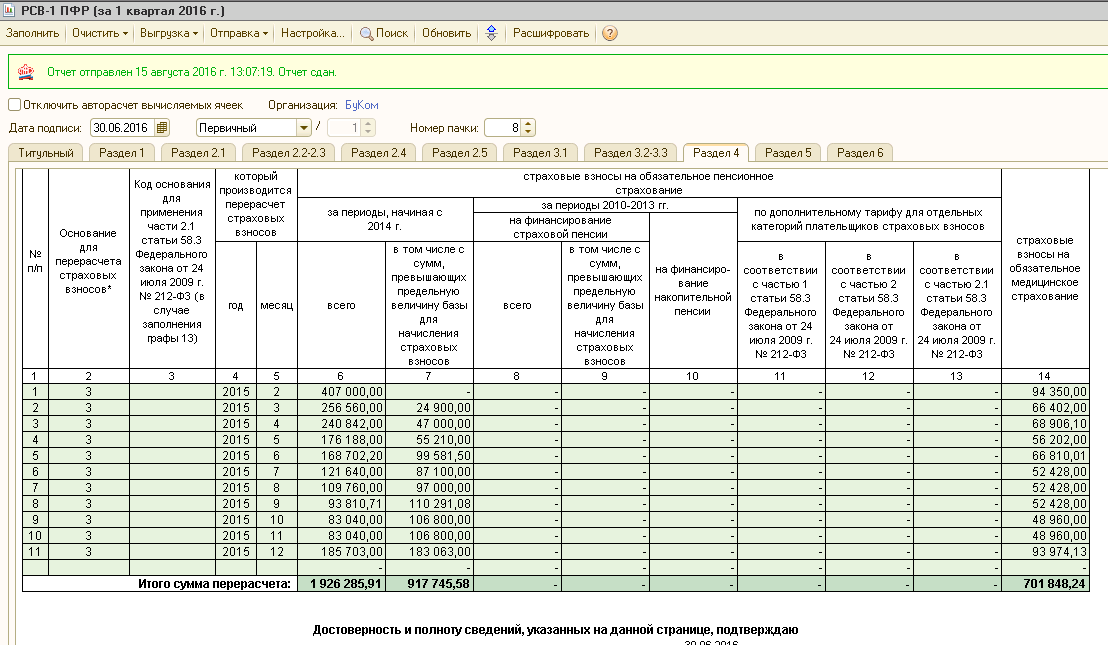Viewport: 1108px width, 645px height.
Task: Click the РСВ-1 ПФР window title icon
Action: pyautogui.click(x=9, y=10)
